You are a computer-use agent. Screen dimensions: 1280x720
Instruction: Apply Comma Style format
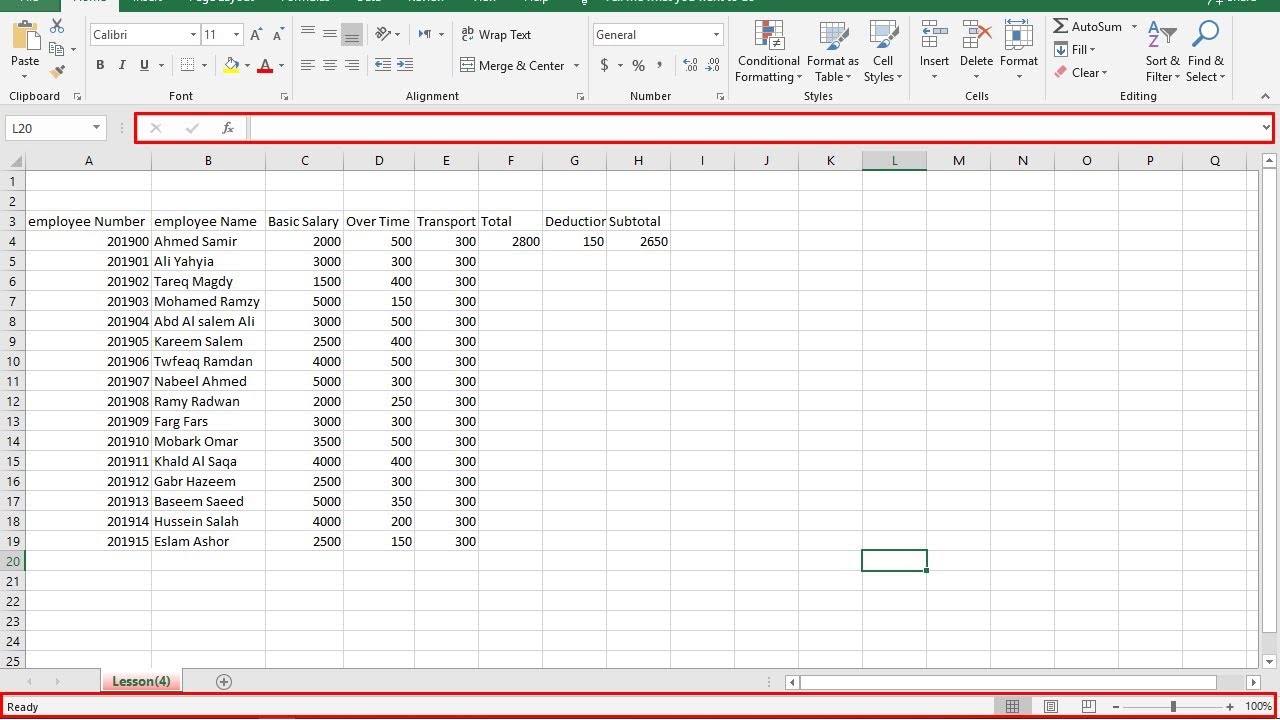pyautogui.click(x=662, y=65)
